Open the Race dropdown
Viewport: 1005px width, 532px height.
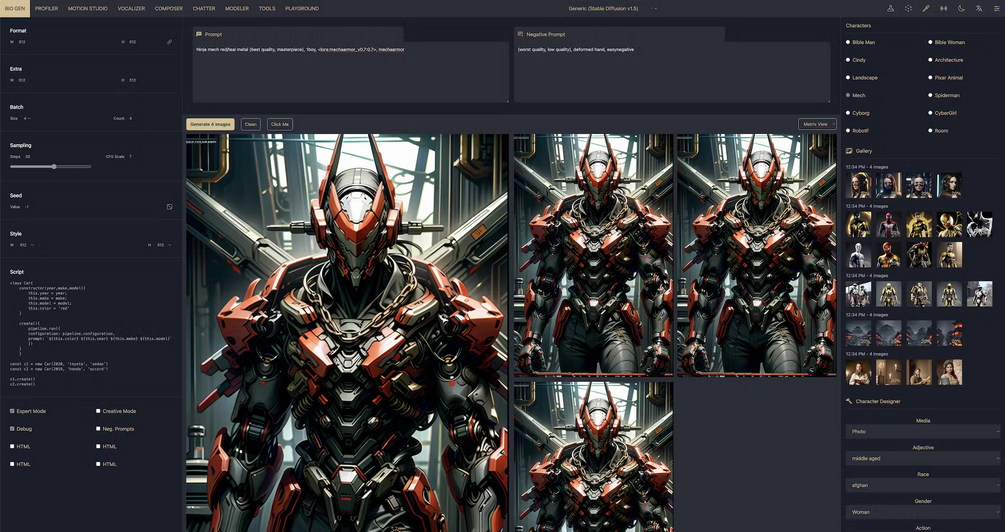[923, 485]
